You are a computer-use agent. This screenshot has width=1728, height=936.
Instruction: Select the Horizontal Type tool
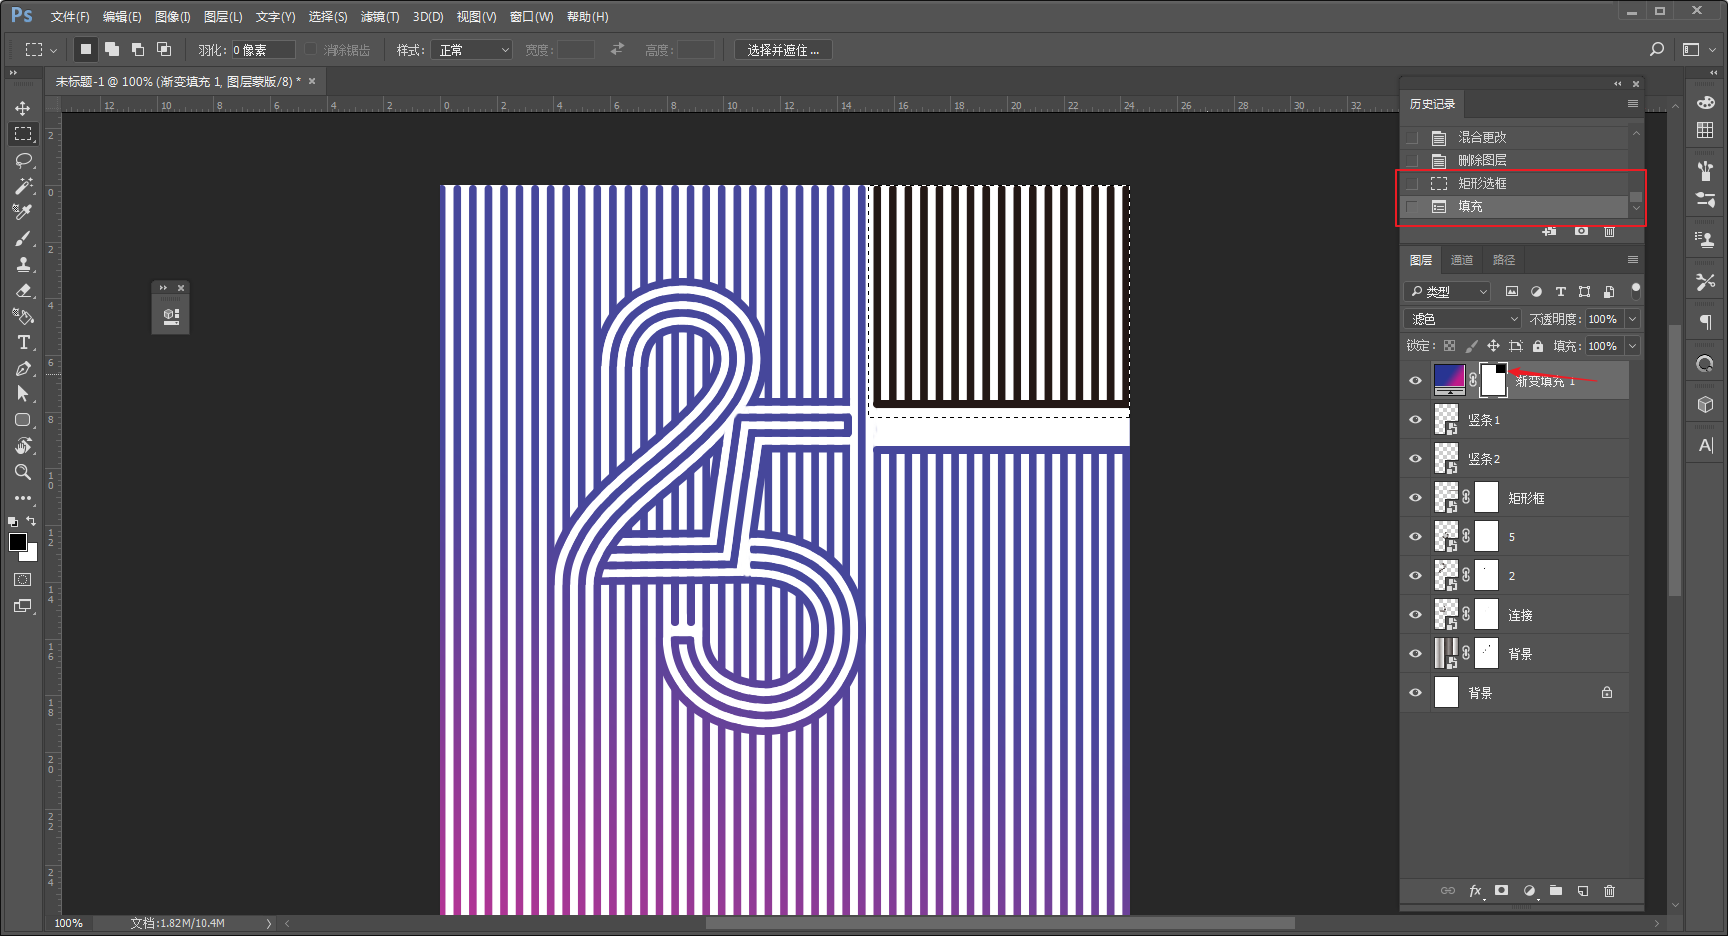[x=23, y=342]
